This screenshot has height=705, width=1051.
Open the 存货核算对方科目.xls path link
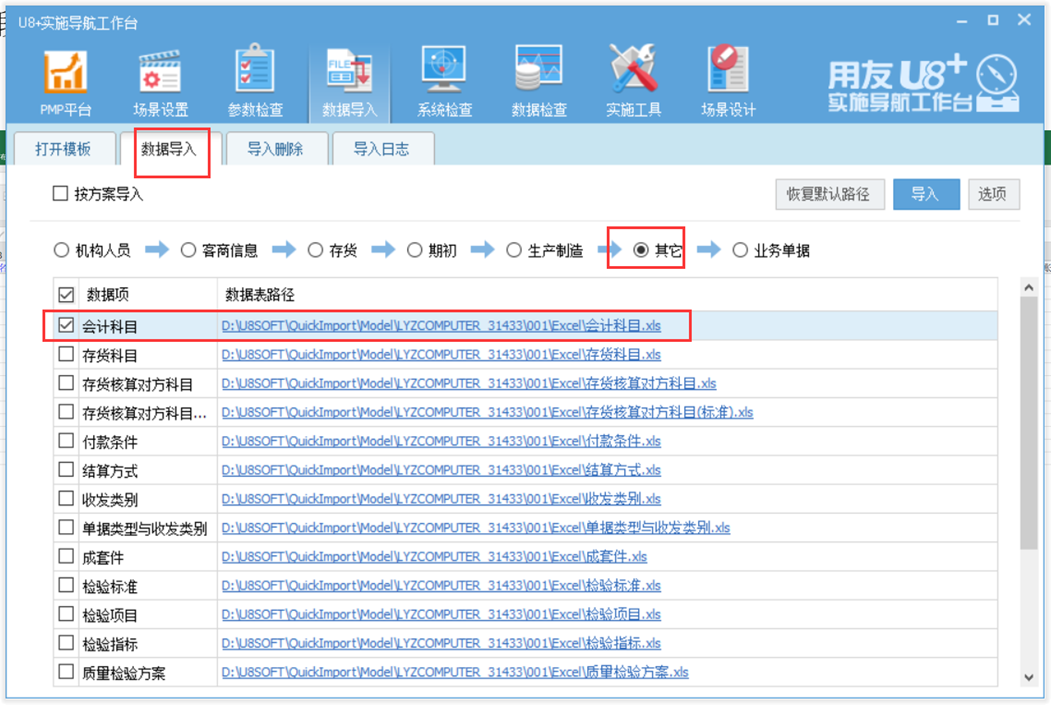pyautogui.click(x=469, y=383)
